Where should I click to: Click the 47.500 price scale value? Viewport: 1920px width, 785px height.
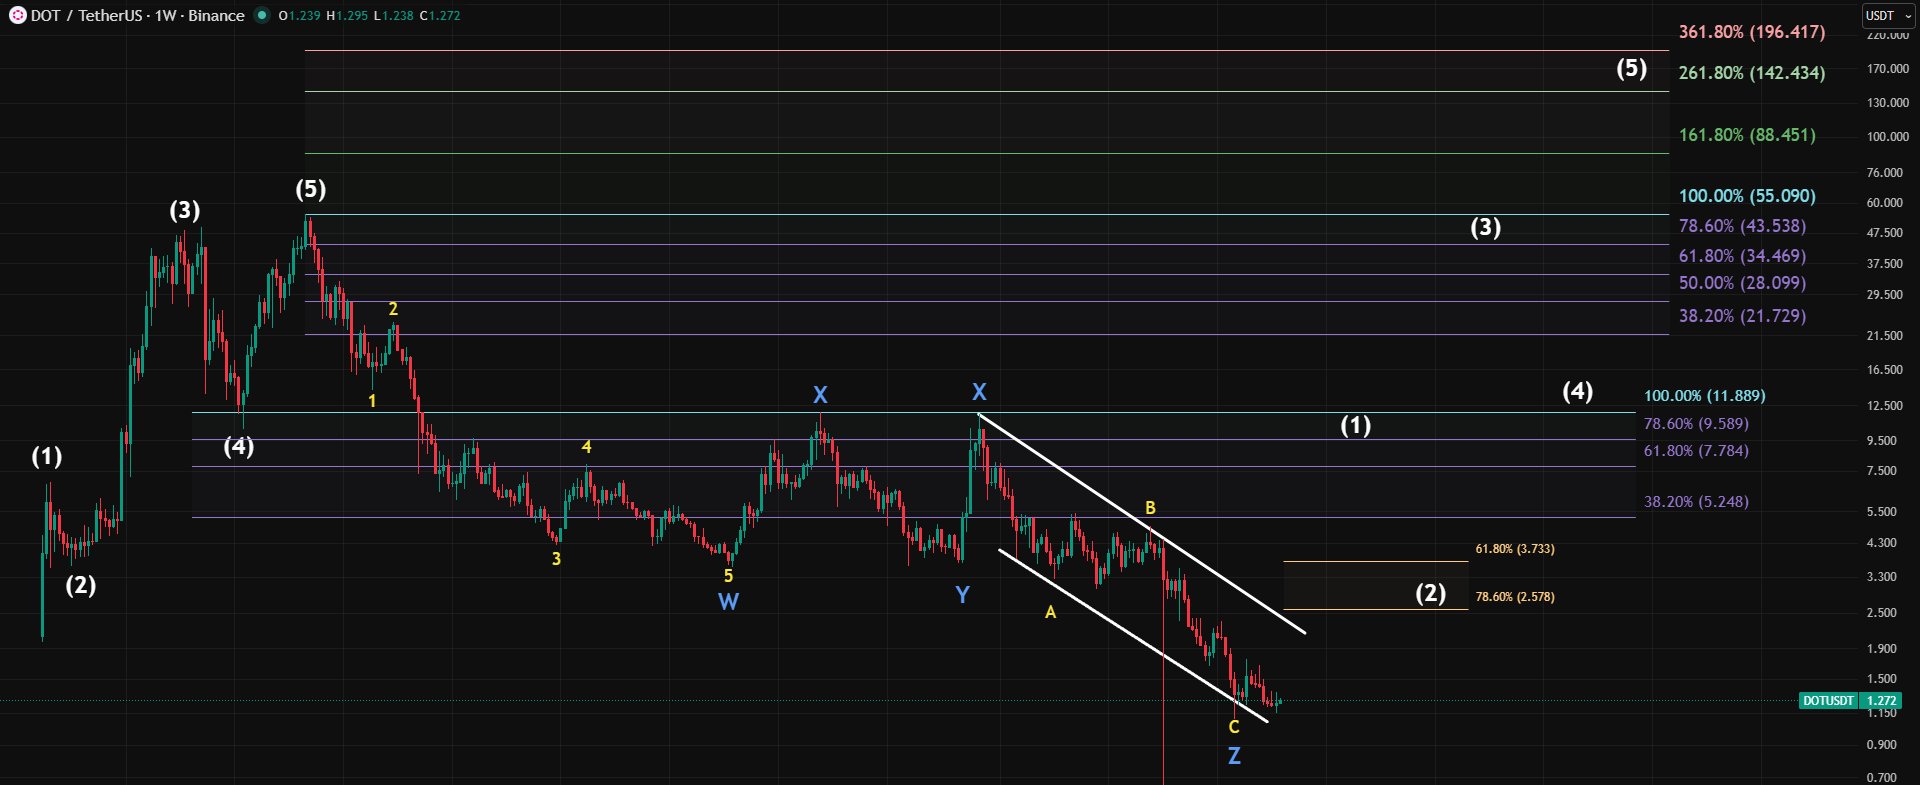point(1885,233)
